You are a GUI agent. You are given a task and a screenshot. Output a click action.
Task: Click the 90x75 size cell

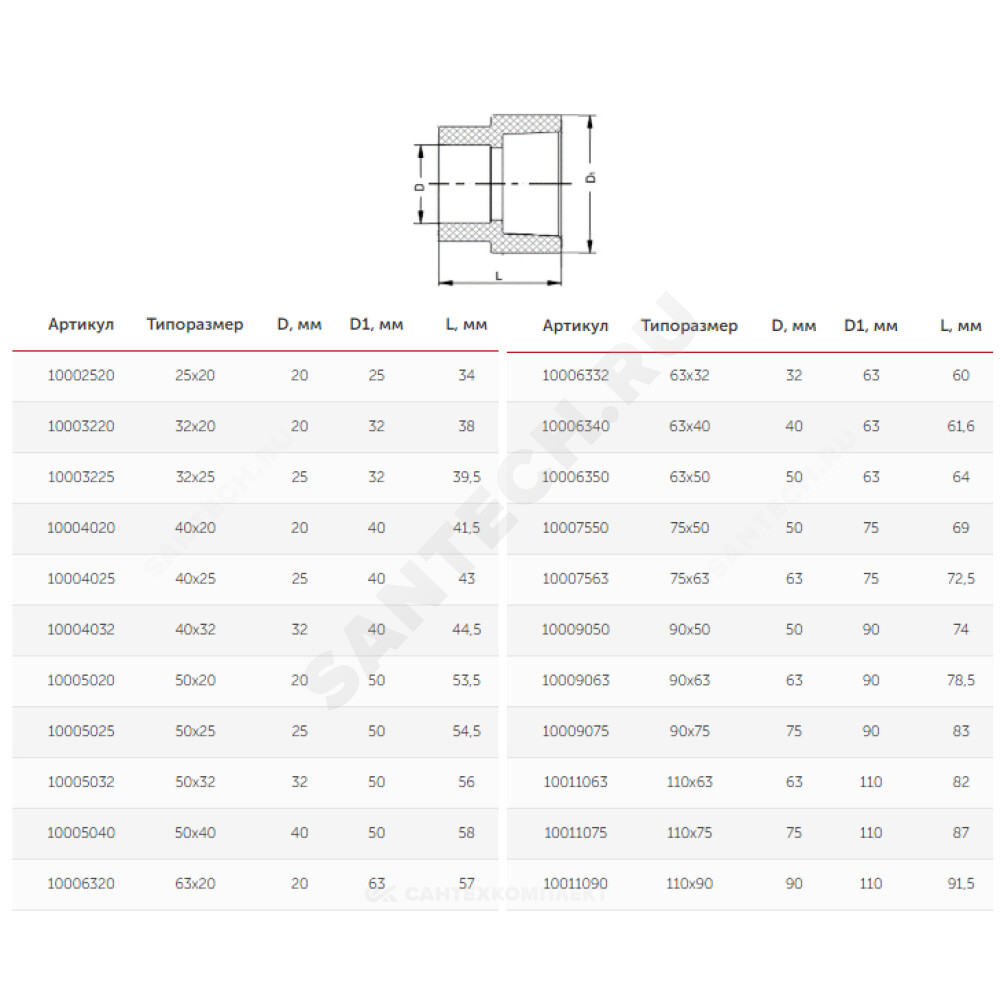coord(689,731)
